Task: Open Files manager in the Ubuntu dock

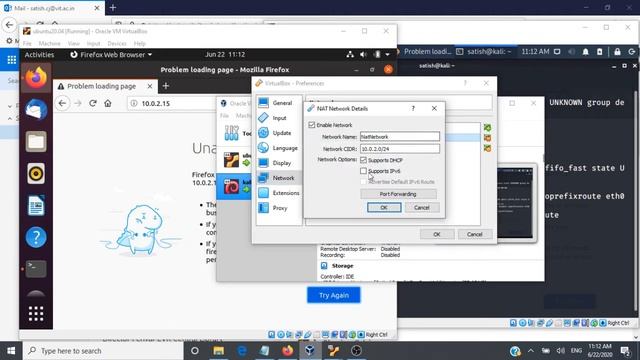Action: [36, 142]
